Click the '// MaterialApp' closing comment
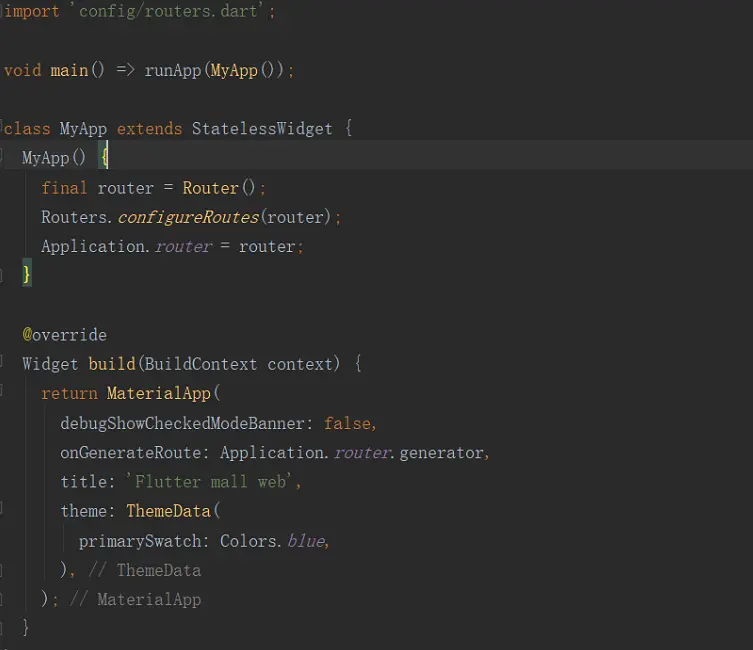The width and height of the screenshot is (753, 650). [135, 600]
